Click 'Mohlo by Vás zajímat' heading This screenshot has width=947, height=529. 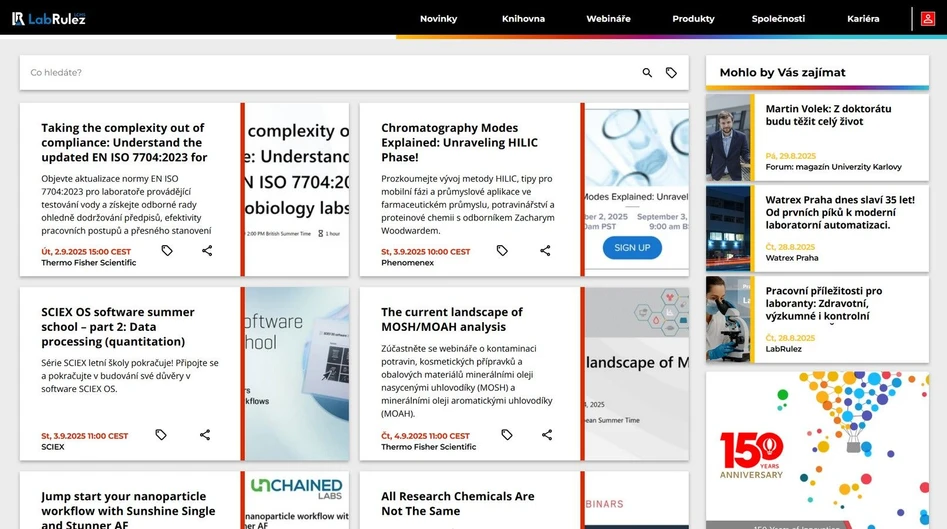coord(782,72)
